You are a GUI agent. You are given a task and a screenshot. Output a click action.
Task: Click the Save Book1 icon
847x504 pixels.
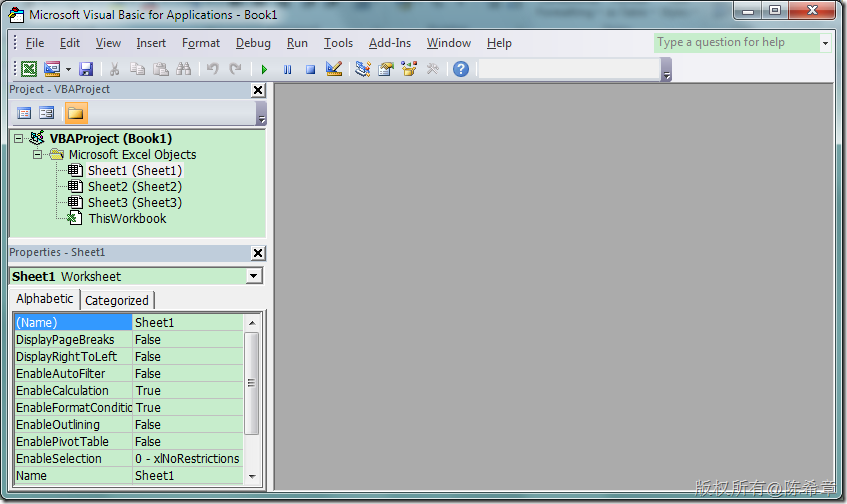coord(86,69)
